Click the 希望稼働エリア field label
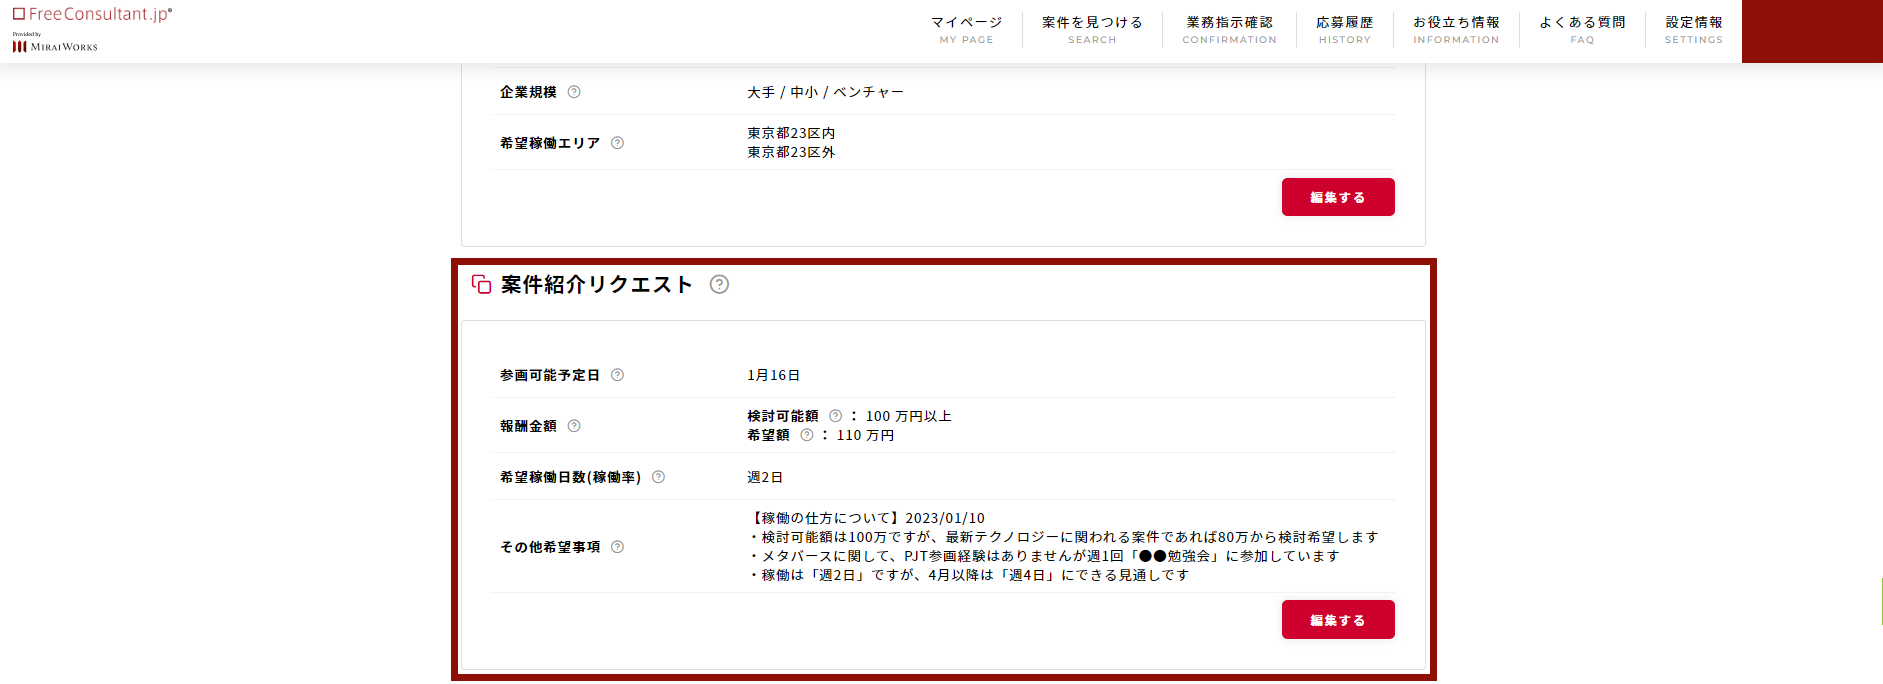 [550, 143]
